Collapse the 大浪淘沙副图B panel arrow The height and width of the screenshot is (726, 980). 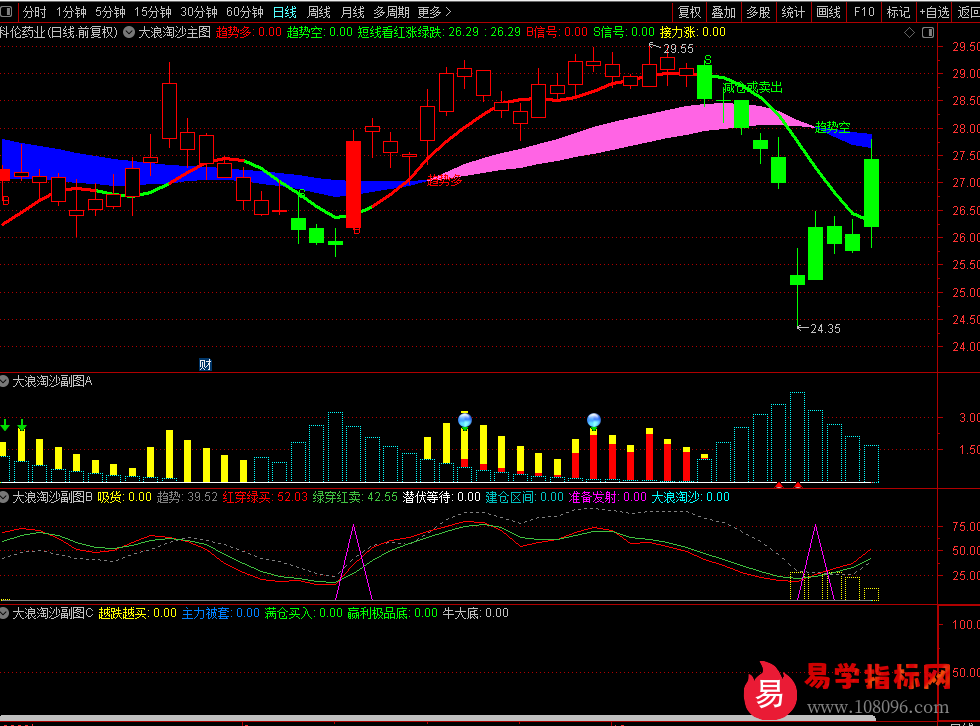coord(4,497)
